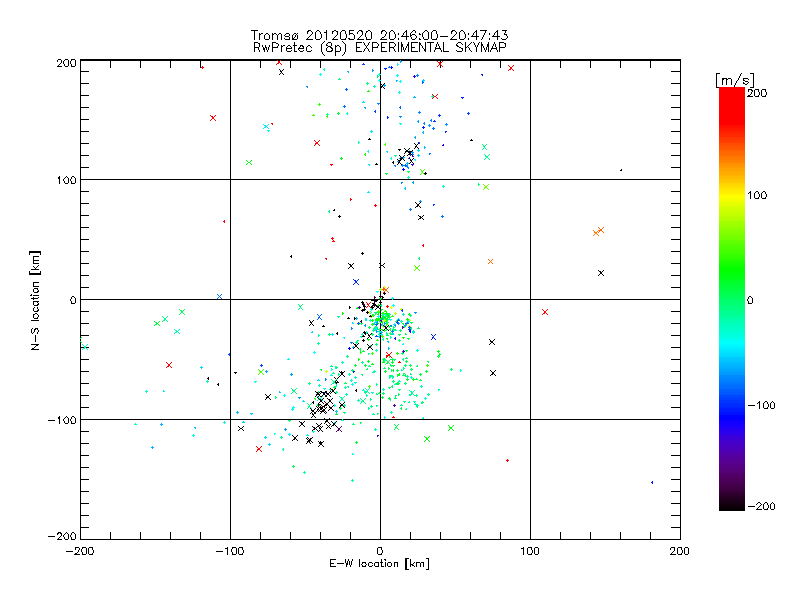Click the '200' tick on the E-W axis
This screenshot has width=800, height=600.
tap(680, 551)
